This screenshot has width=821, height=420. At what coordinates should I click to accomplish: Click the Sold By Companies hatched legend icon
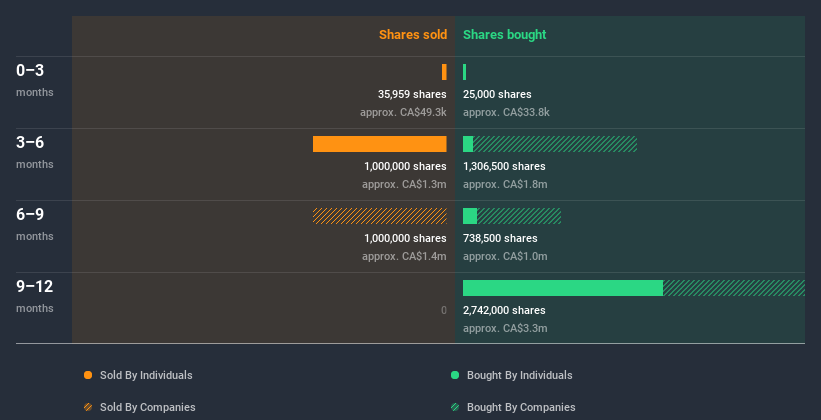pyautogui.click(x=88, y=407)
